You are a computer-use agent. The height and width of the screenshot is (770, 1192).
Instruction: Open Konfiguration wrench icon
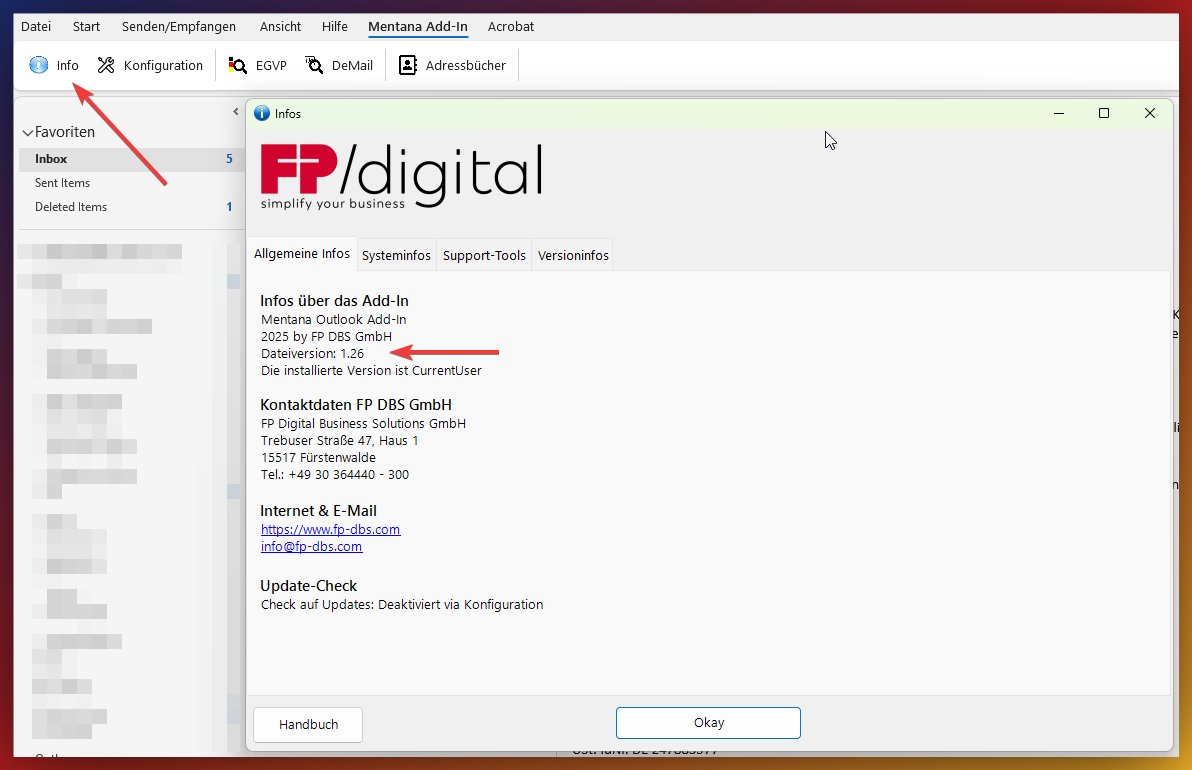[x=106, y=65]
